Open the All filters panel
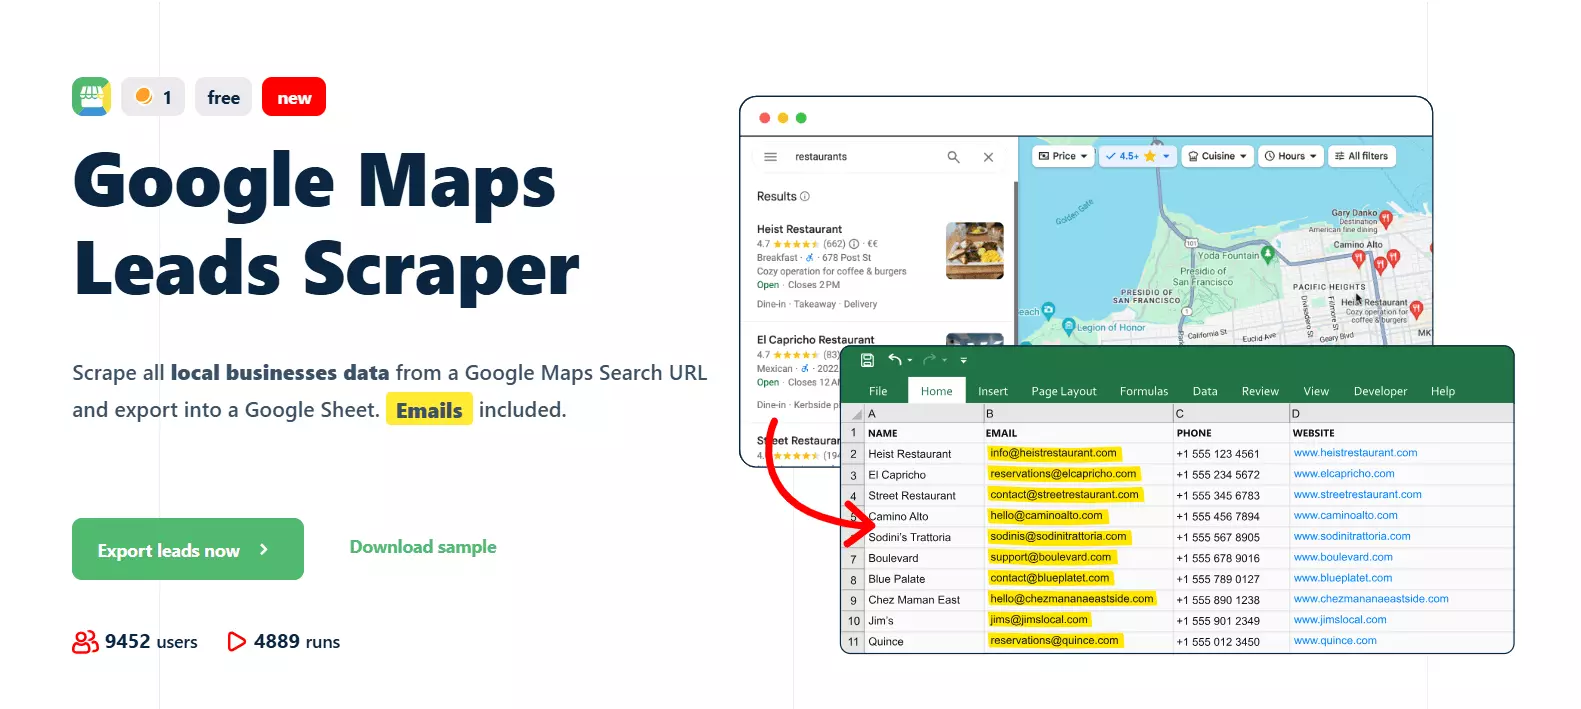Screen dimensions: 1581x709 click(x=1360, y=156)
